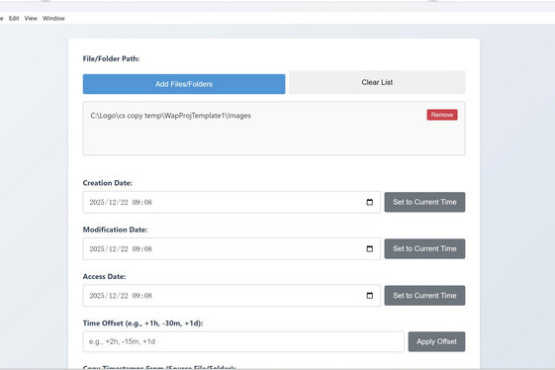Image resolution: width=555 pixels, height=370 pixels.
Task: Click the Time Offset label text
Action: (x=143, y=323)
